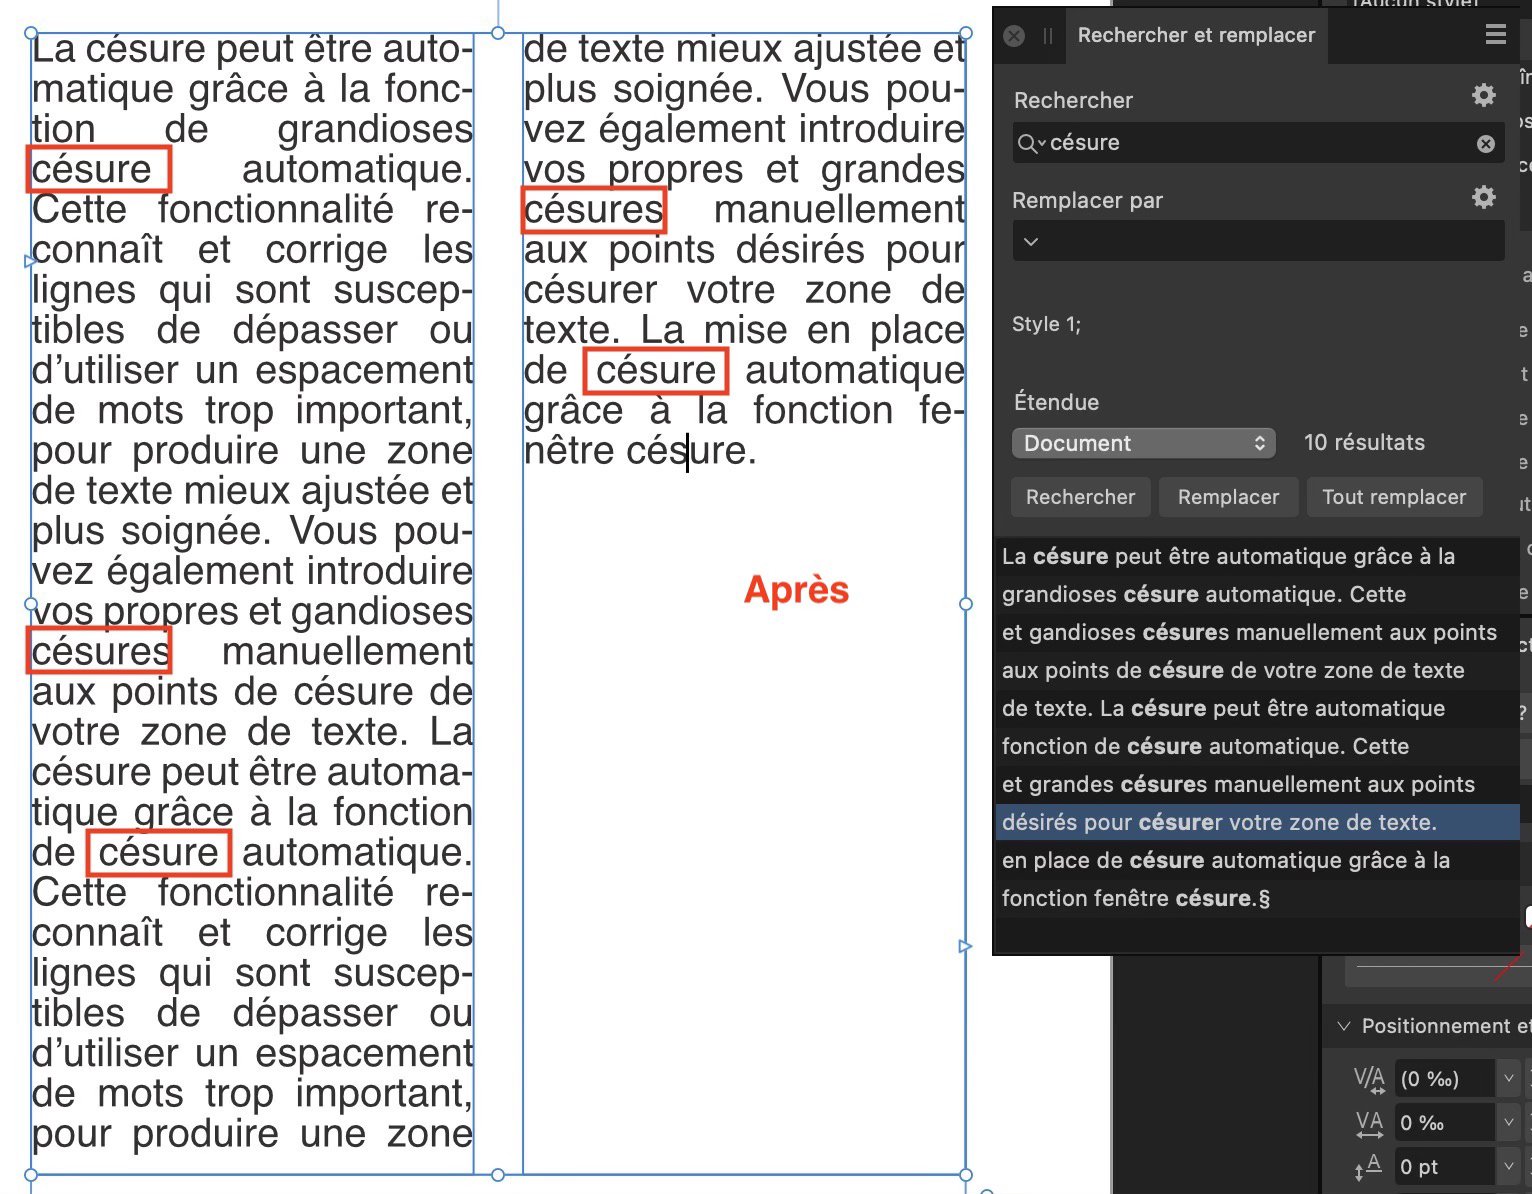Screen dimensions: 1532x1194
Task: Click the baseline shift 0 pt field
Action: pos(1444,1167)
